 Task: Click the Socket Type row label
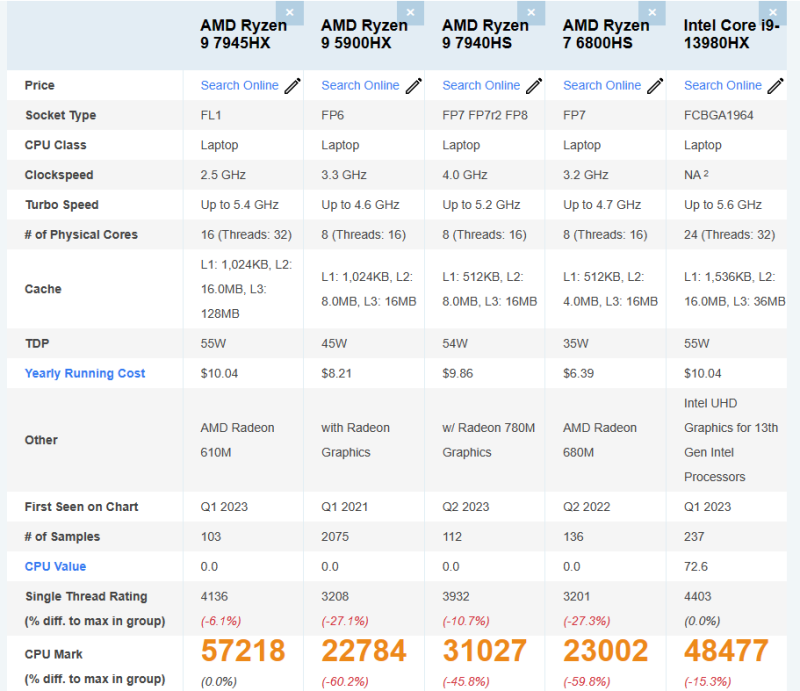tap(61, 115)
